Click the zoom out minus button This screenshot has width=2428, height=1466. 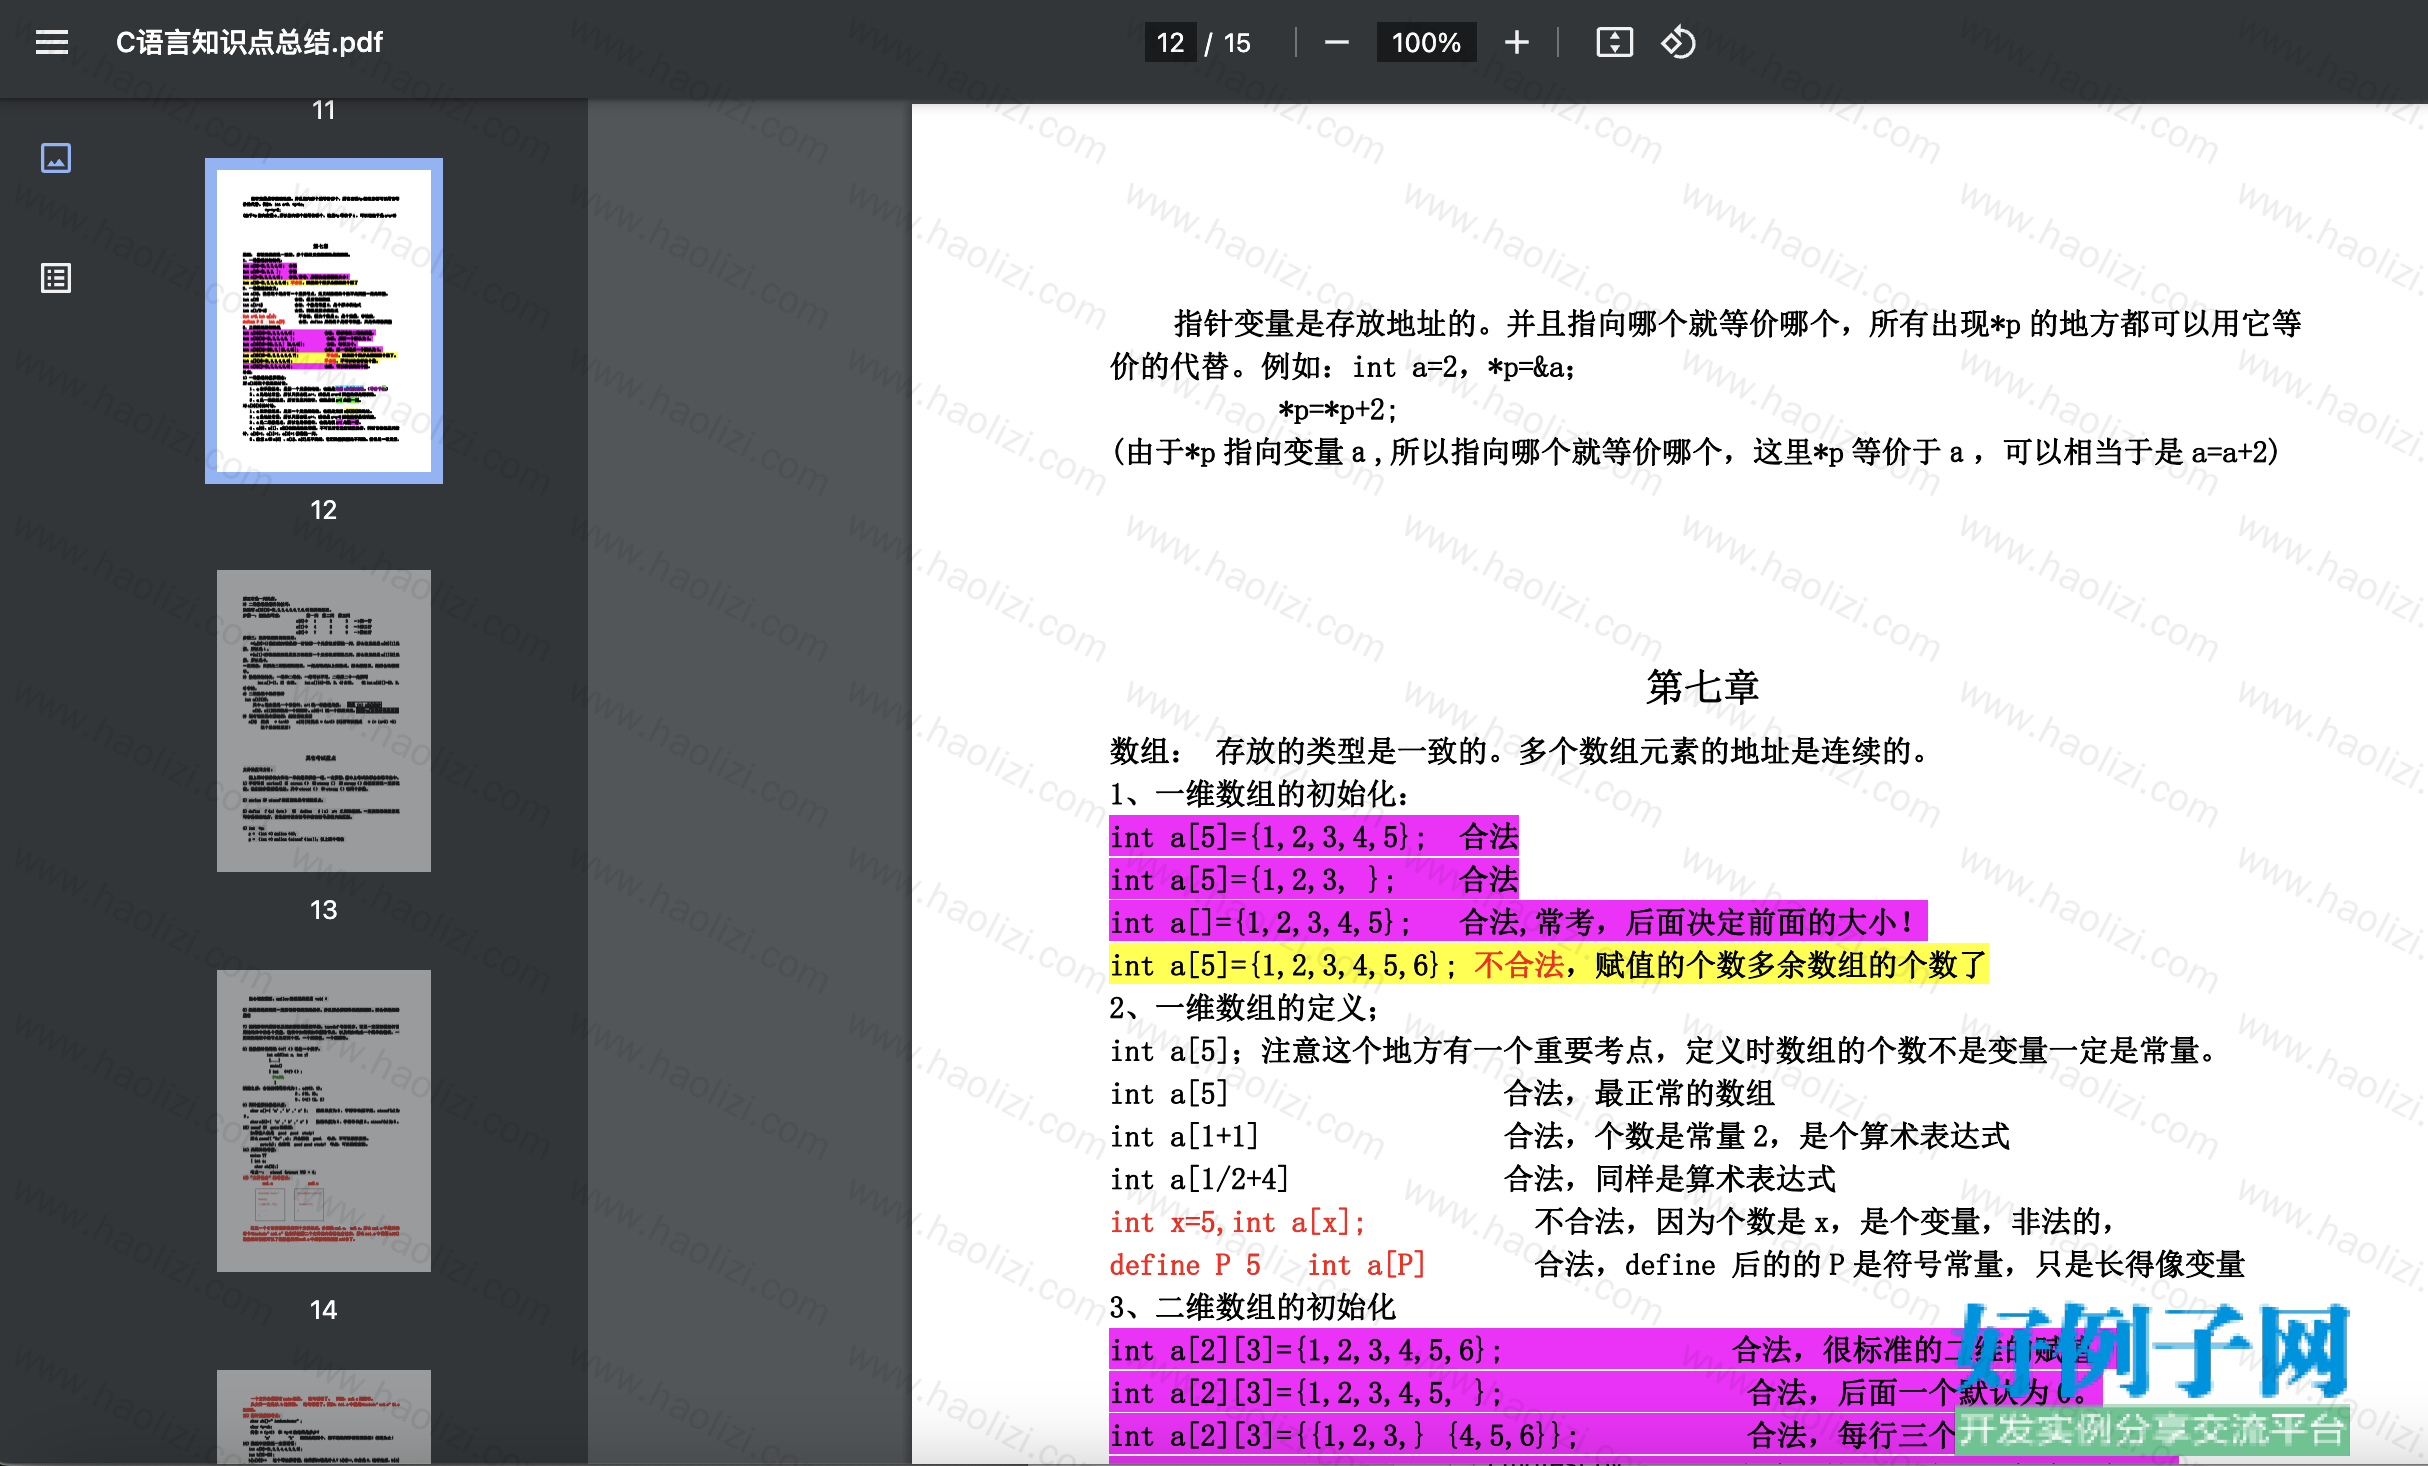pyautogui.click(x=1336, y=42)
